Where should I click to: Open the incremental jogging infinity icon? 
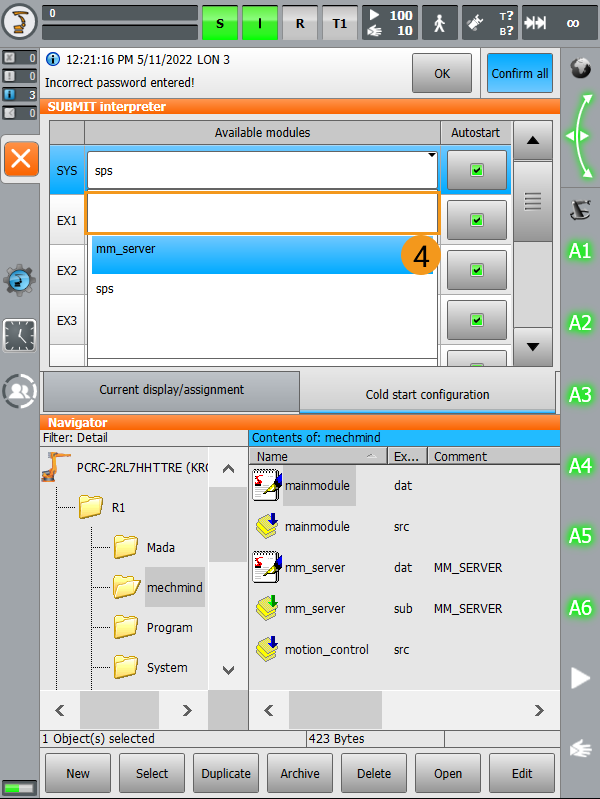(560, 23)
